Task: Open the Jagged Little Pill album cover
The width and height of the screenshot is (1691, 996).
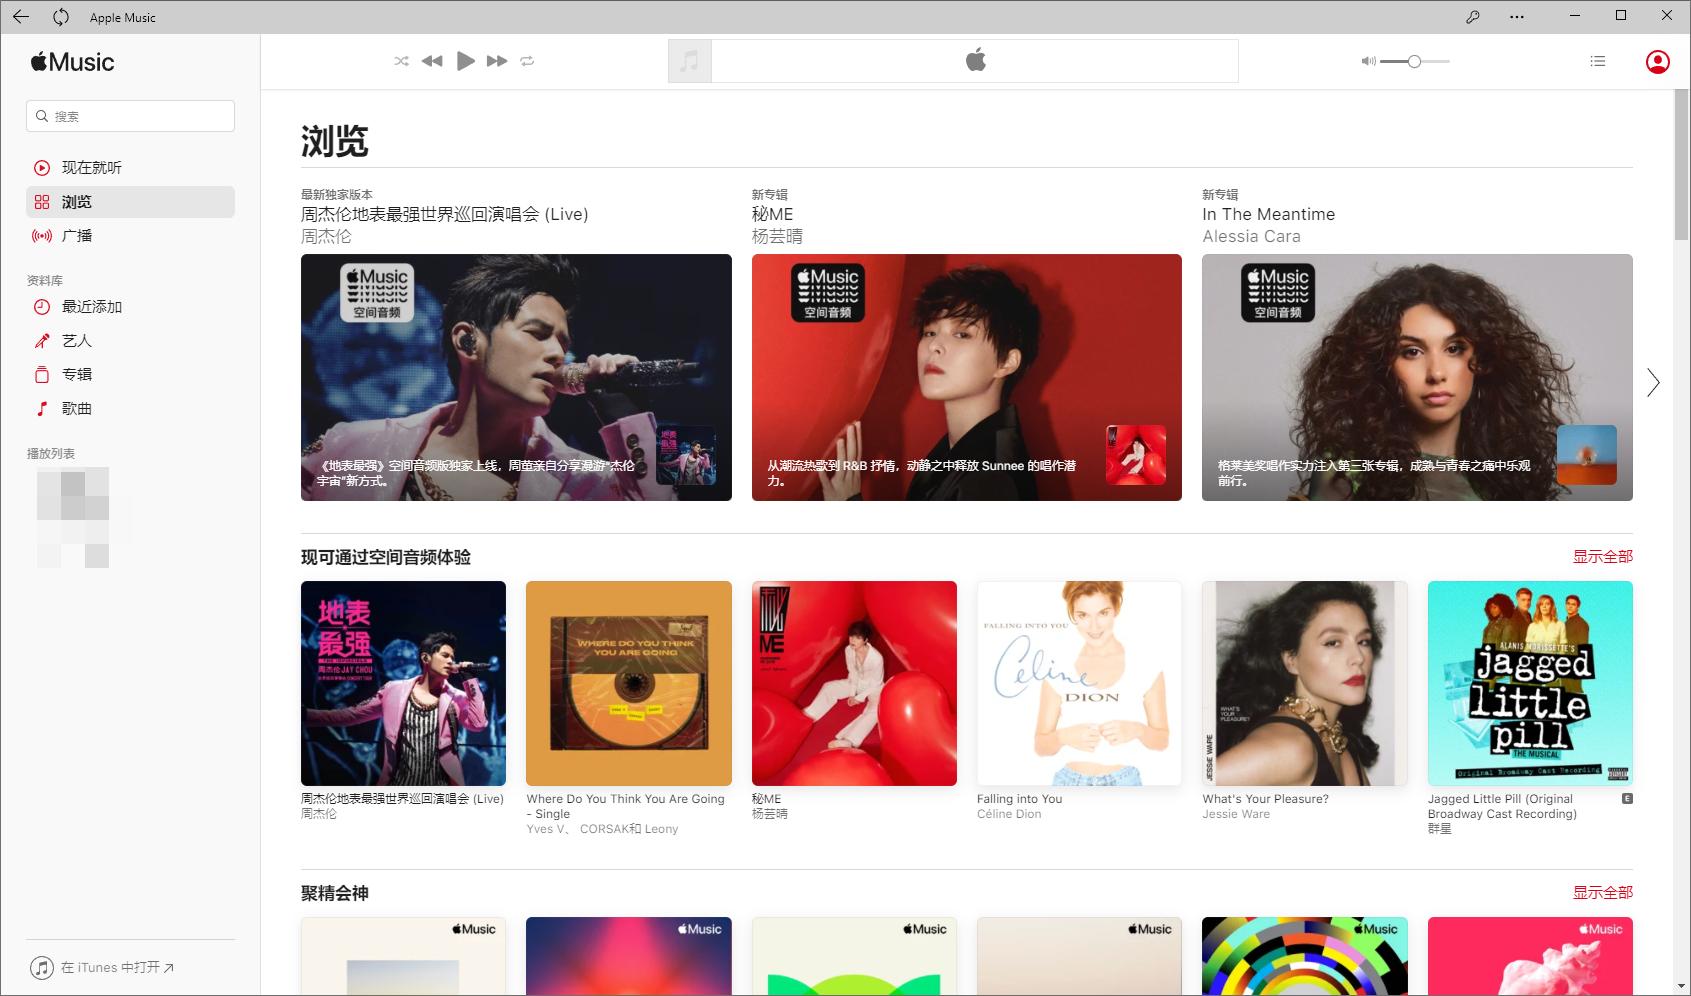Action: pyautogui.click(x=1530, y=683)
